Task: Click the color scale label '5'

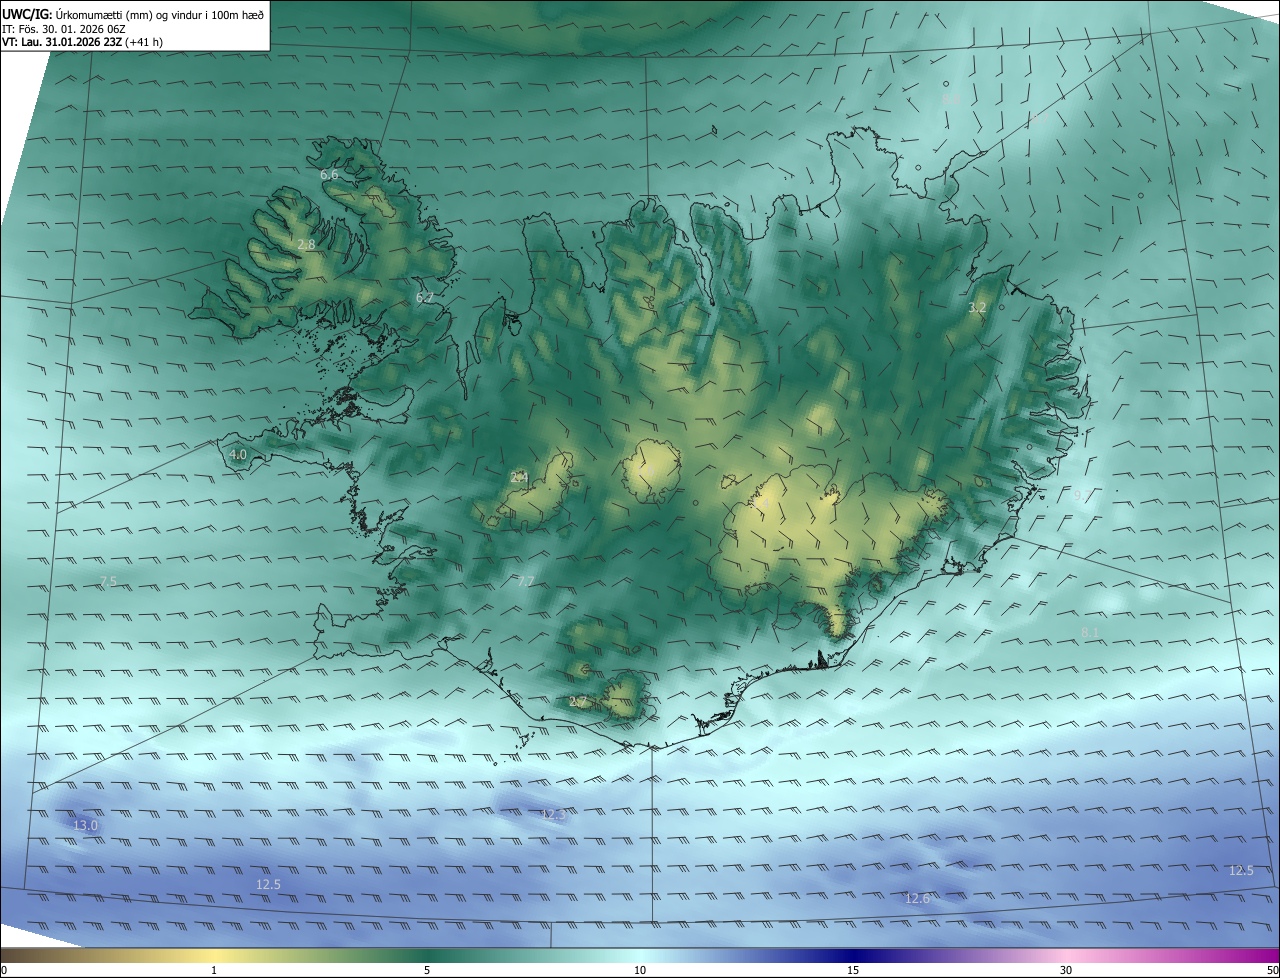Action: pos(427,970)
